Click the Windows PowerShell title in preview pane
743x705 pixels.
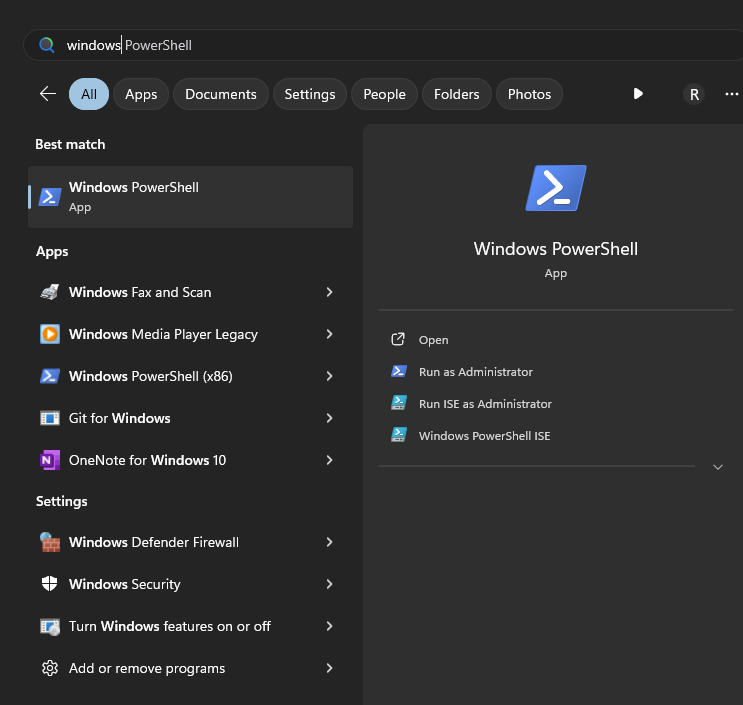click(x=555, y=249)
